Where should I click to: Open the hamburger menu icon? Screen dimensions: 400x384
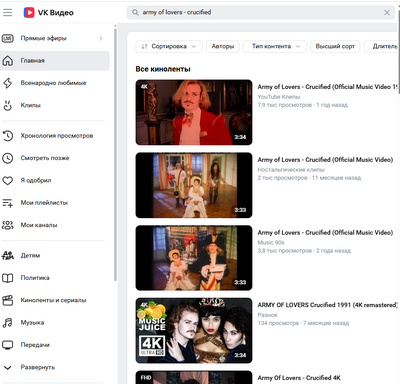pos(7,13)
